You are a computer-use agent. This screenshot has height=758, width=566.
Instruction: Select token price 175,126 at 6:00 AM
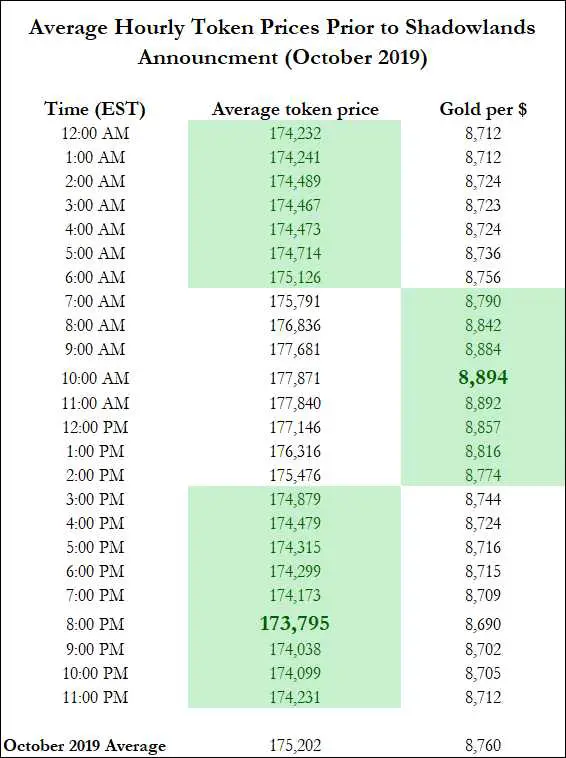295,277
